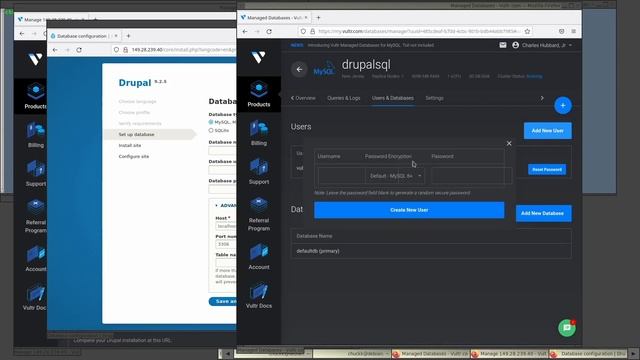640x360 pixels.
Task: Go back in Drupal Database configuration window
Action: click(55, 50)
